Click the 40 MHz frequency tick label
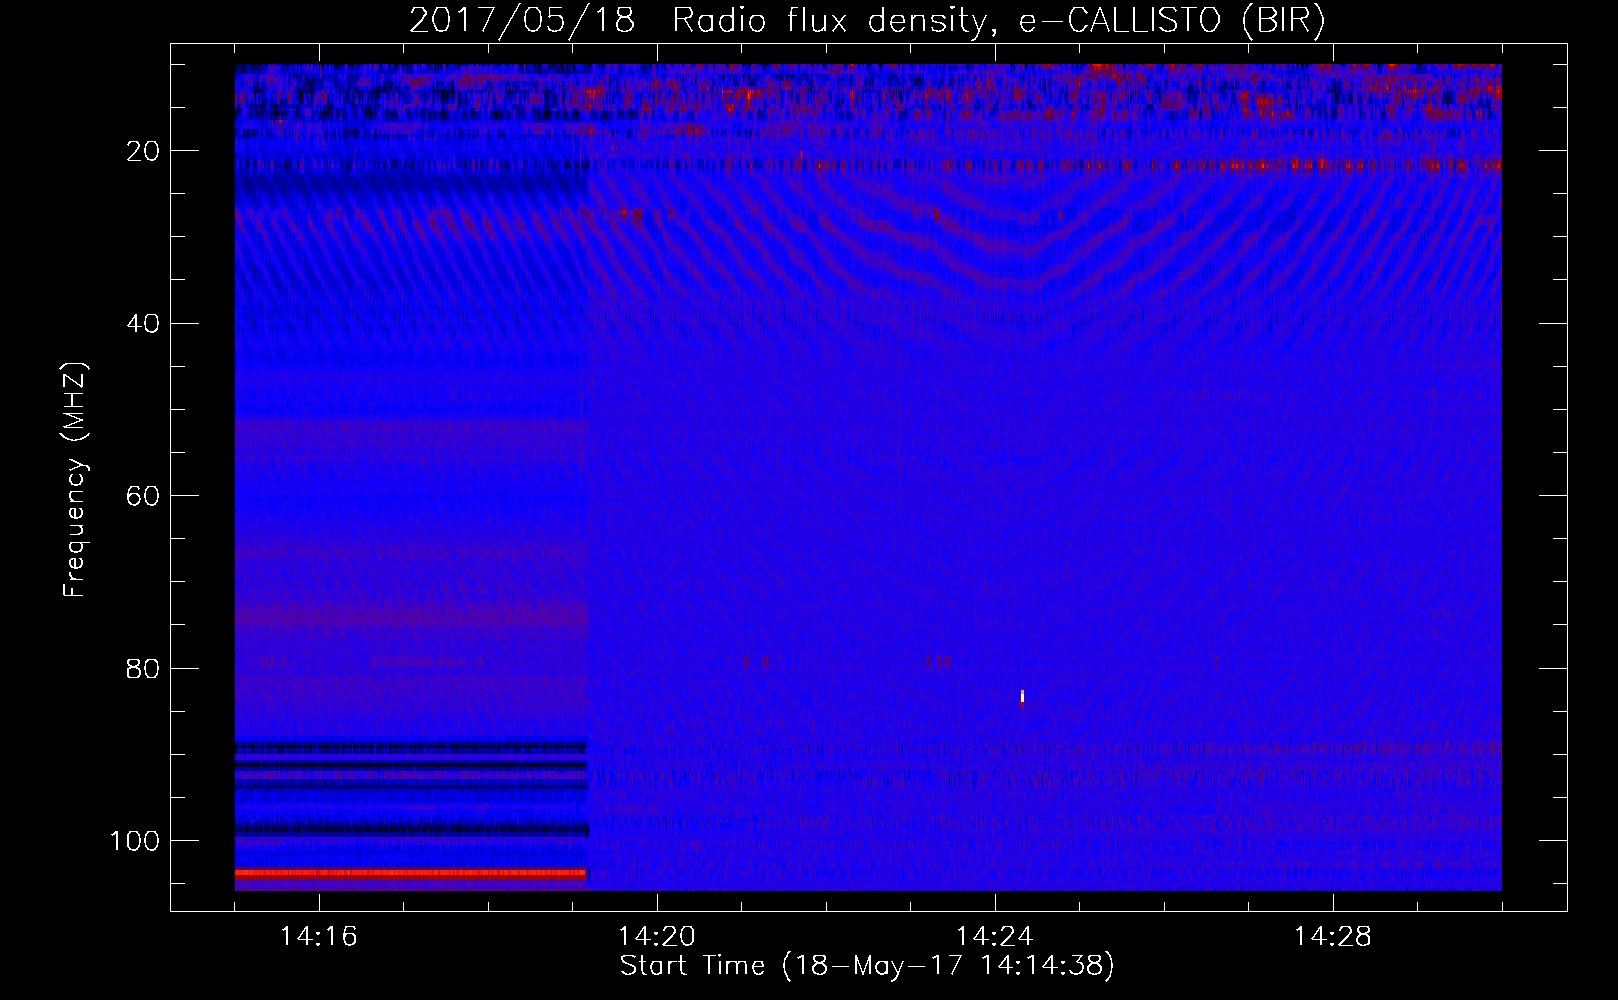This screenshot has height=1000, width=1618. coord(143,324)
